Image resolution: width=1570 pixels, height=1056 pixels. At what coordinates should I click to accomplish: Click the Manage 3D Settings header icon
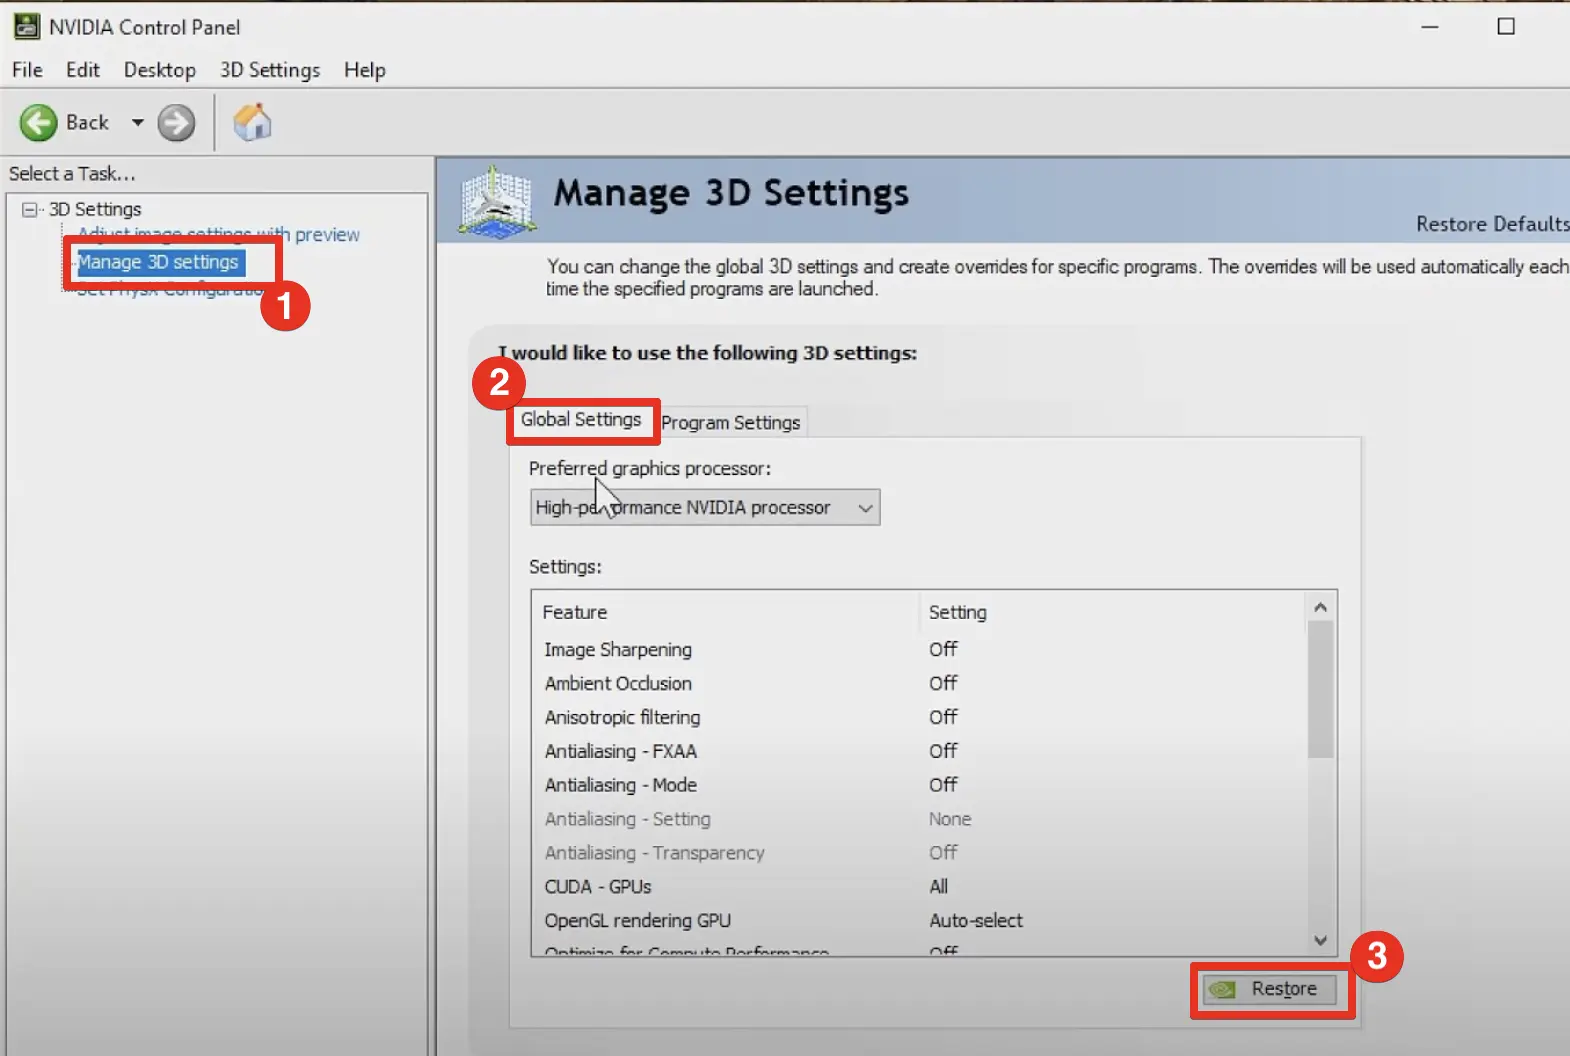pyautogui.click(x=496, y=201)
